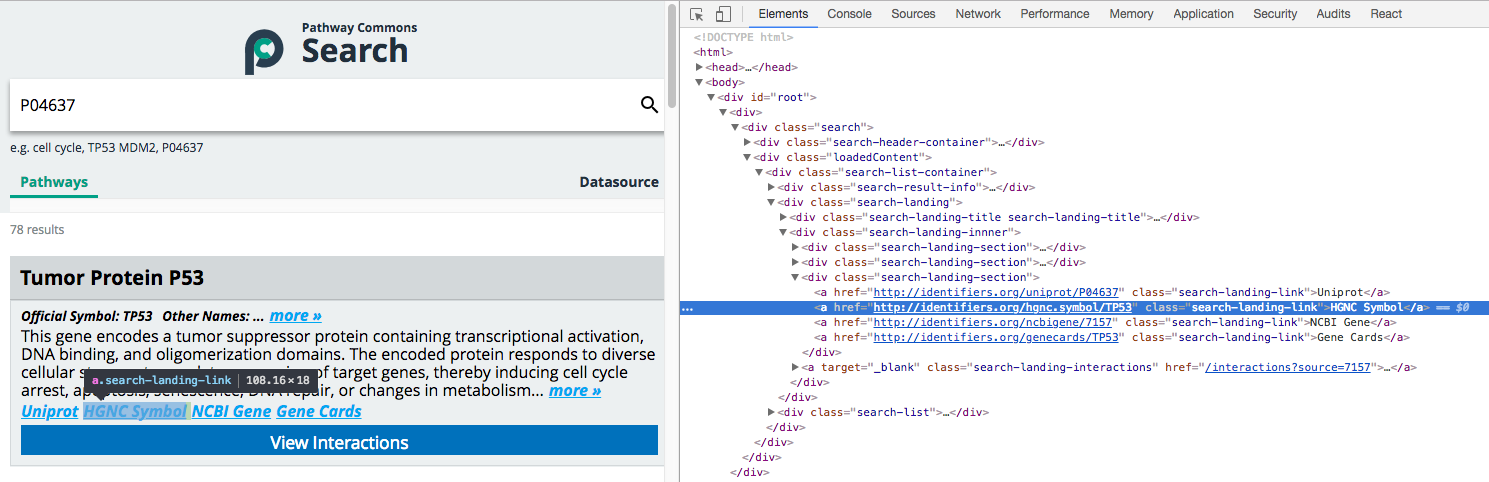The height and width of the screenshot is (482, 1489).
Task: Expand the search-landing-title node
Action: (x=783, y=217)
